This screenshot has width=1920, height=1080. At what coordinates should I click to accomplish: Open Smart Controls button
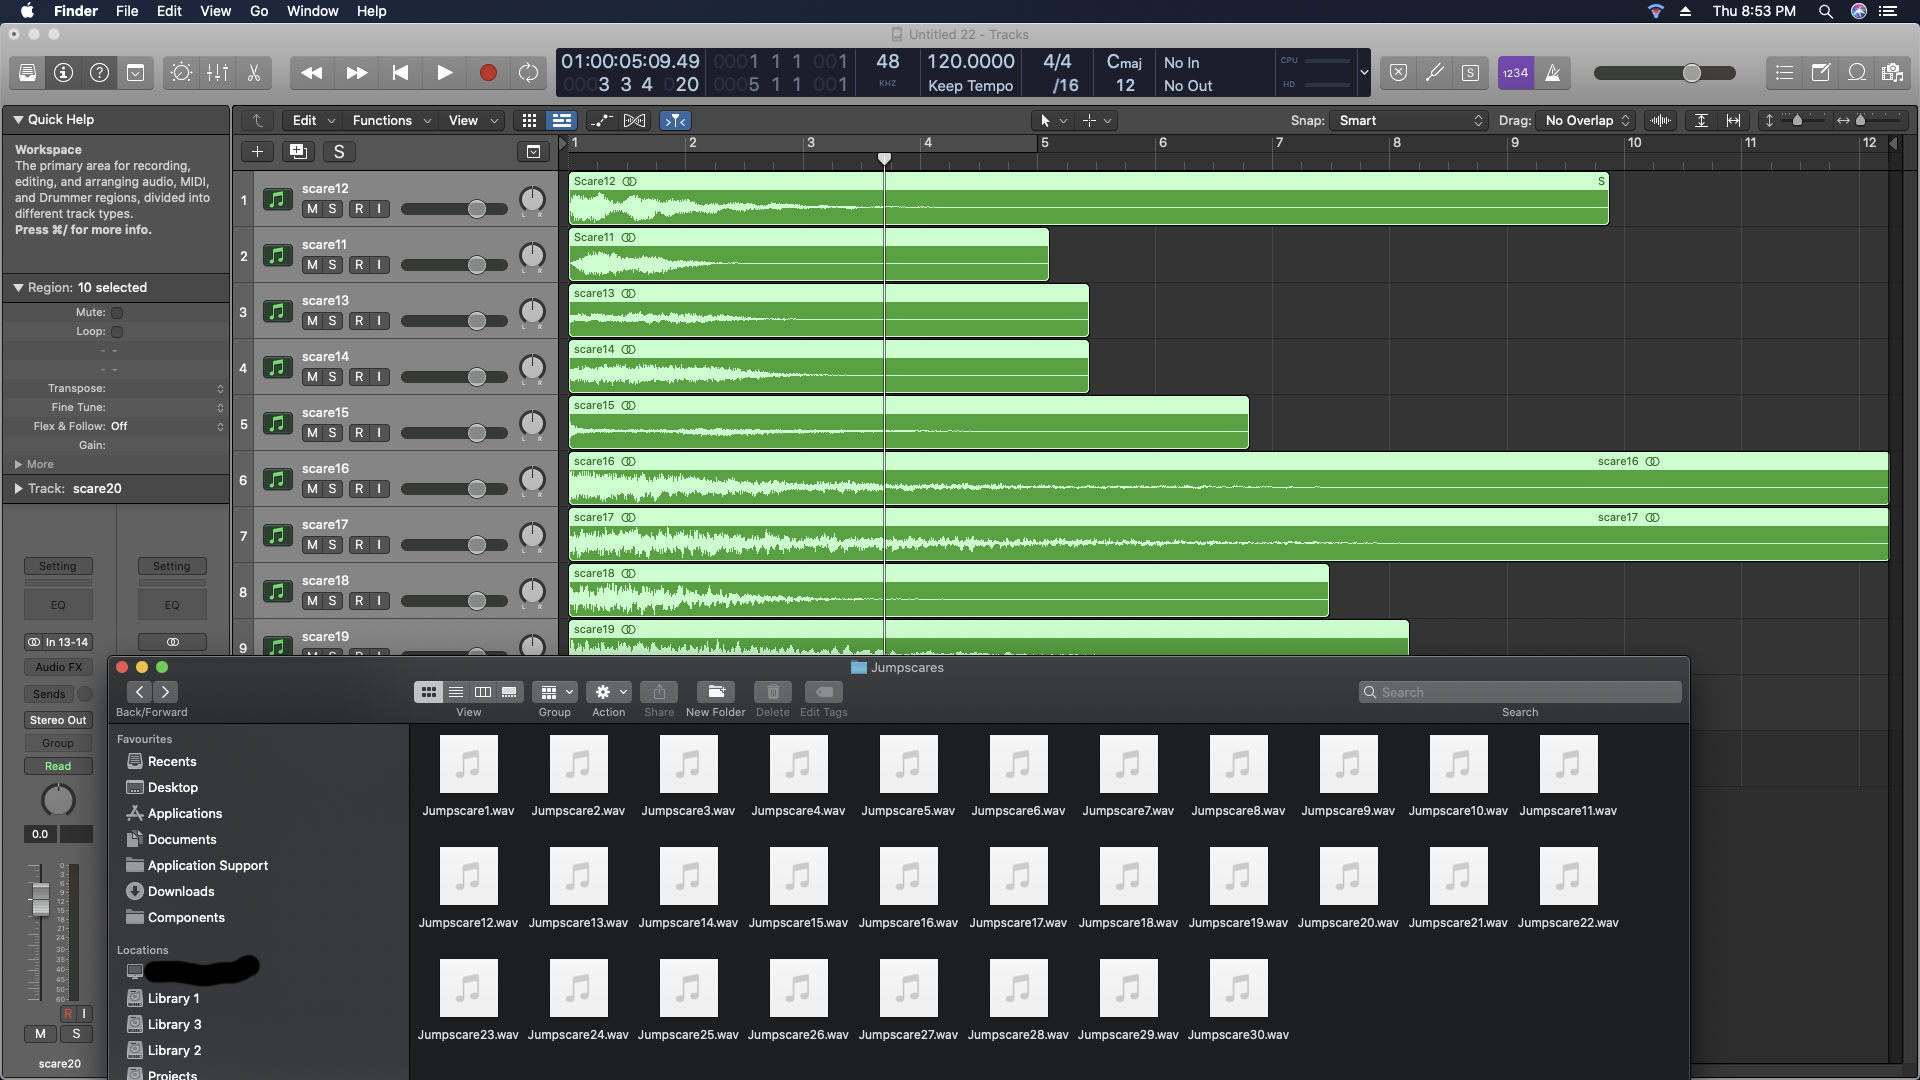(x=181, y=73)
